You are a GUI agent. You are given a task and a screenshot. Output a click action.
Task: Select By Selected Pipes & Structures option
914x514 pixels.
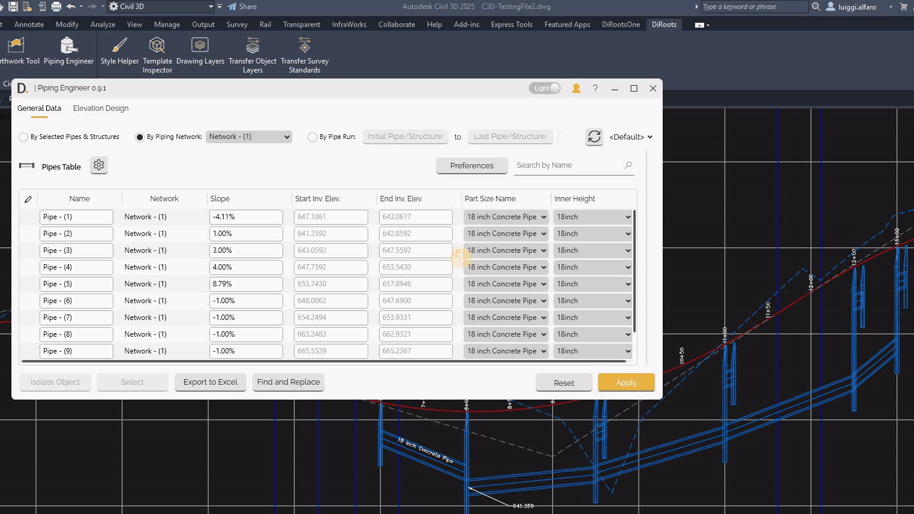pyautogui.click(x=24, y=137)
